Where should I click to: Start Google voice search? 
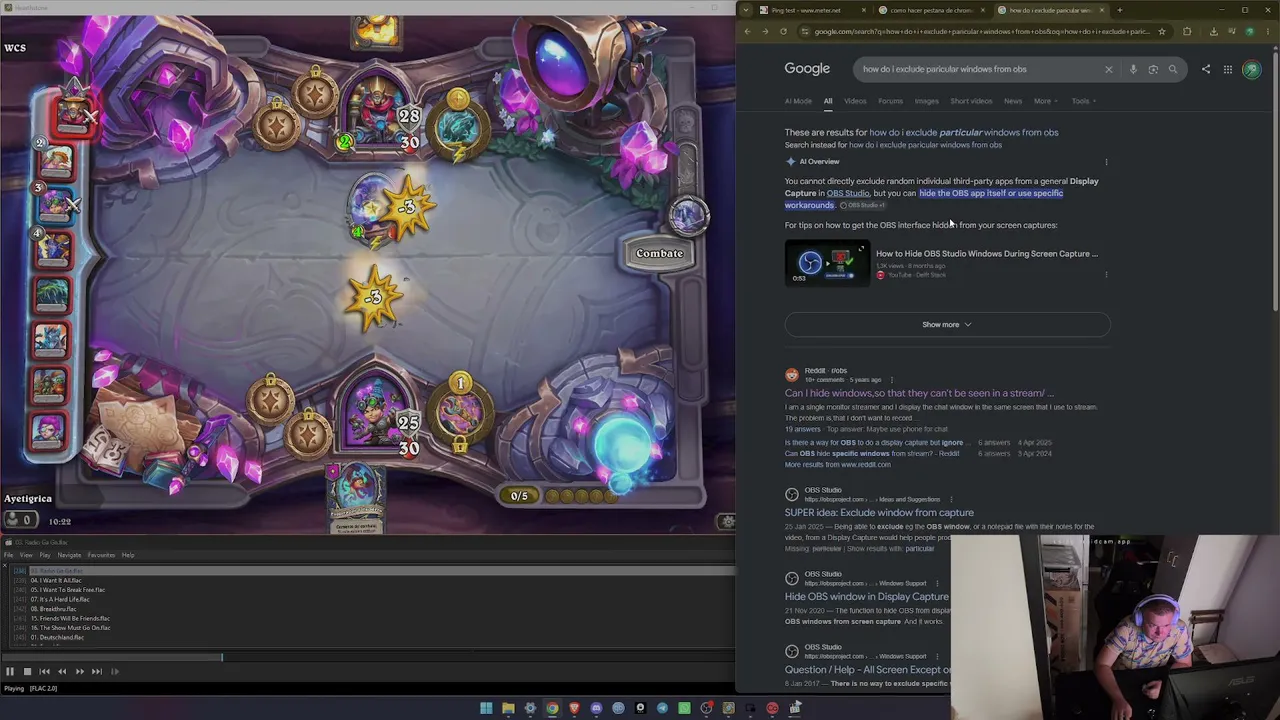1133,69
